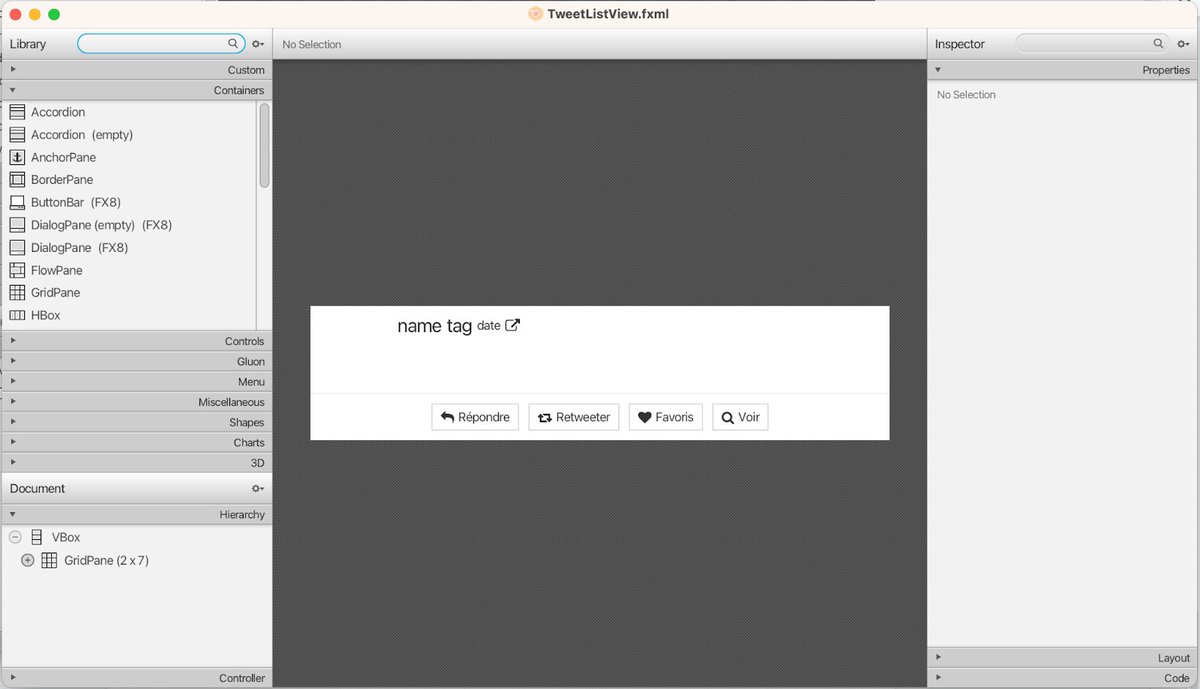Click the file icon in title bar
1200x689 pixels.
[x=536, y=14]
